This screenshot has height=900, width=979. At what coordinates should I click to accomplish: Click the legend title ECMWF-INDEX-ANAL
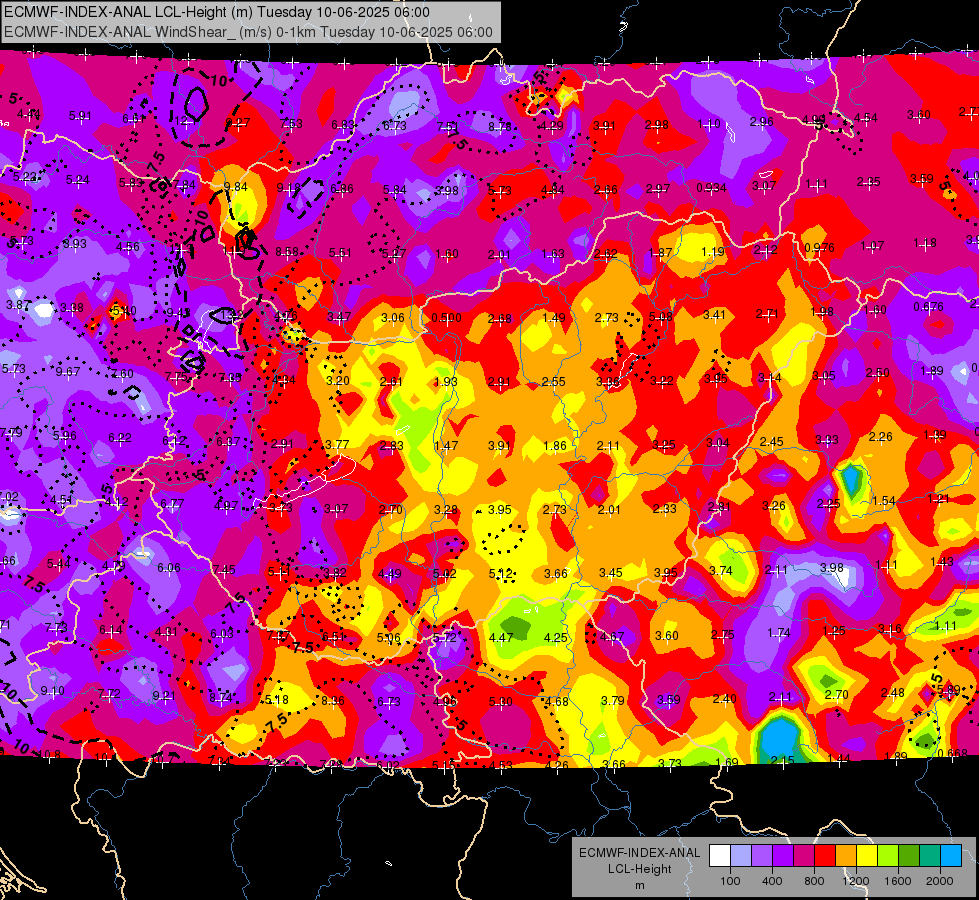click(639, 853)
